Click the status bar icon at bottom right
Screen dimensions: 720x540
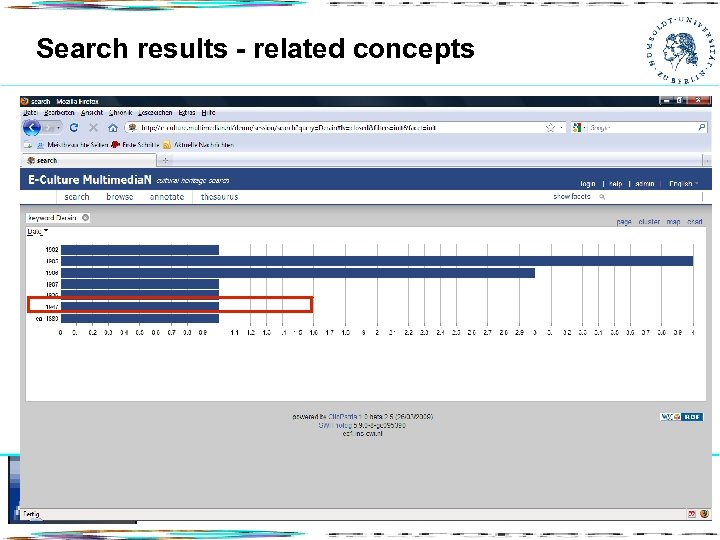[704, 514]
